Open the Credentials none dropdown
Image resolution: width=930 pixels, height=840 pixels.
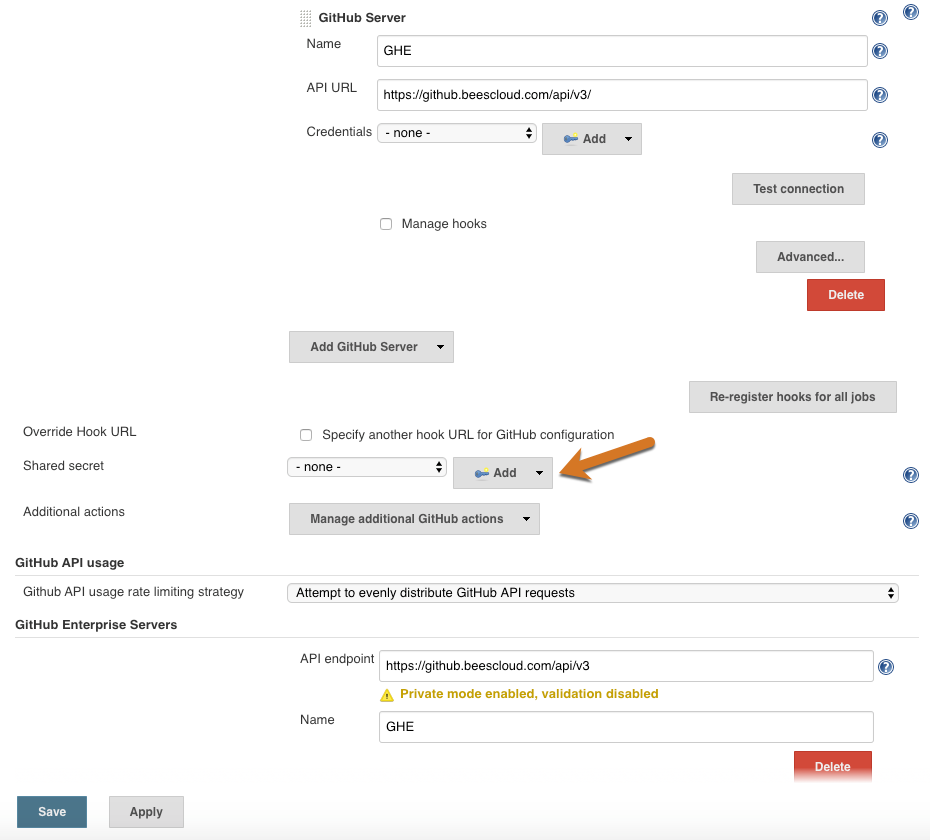tap(457, 133)
